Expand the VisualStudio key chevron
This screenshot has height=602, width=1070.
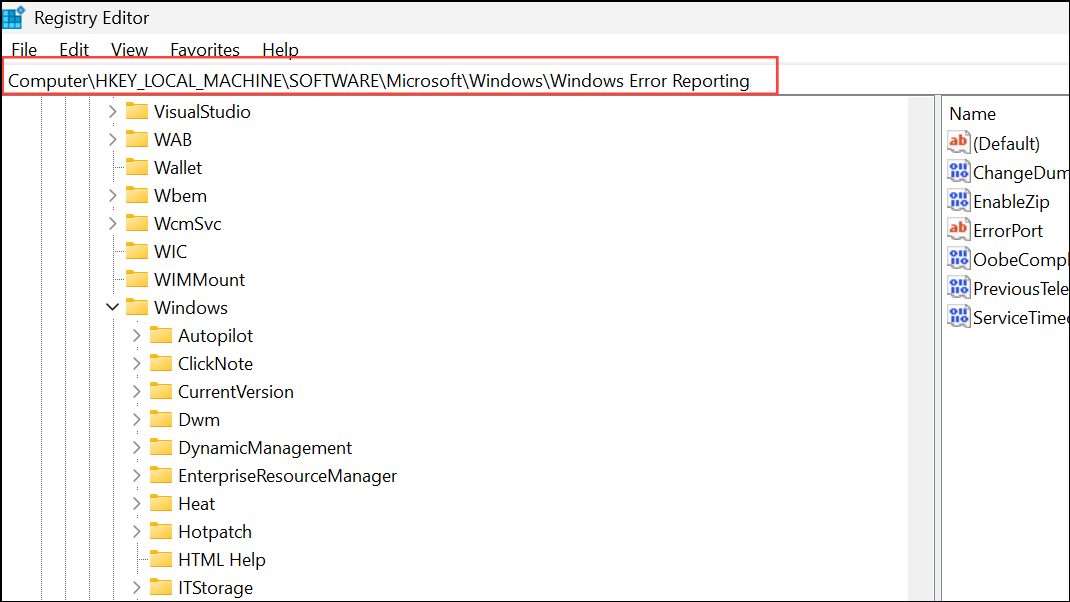point(112,111)
